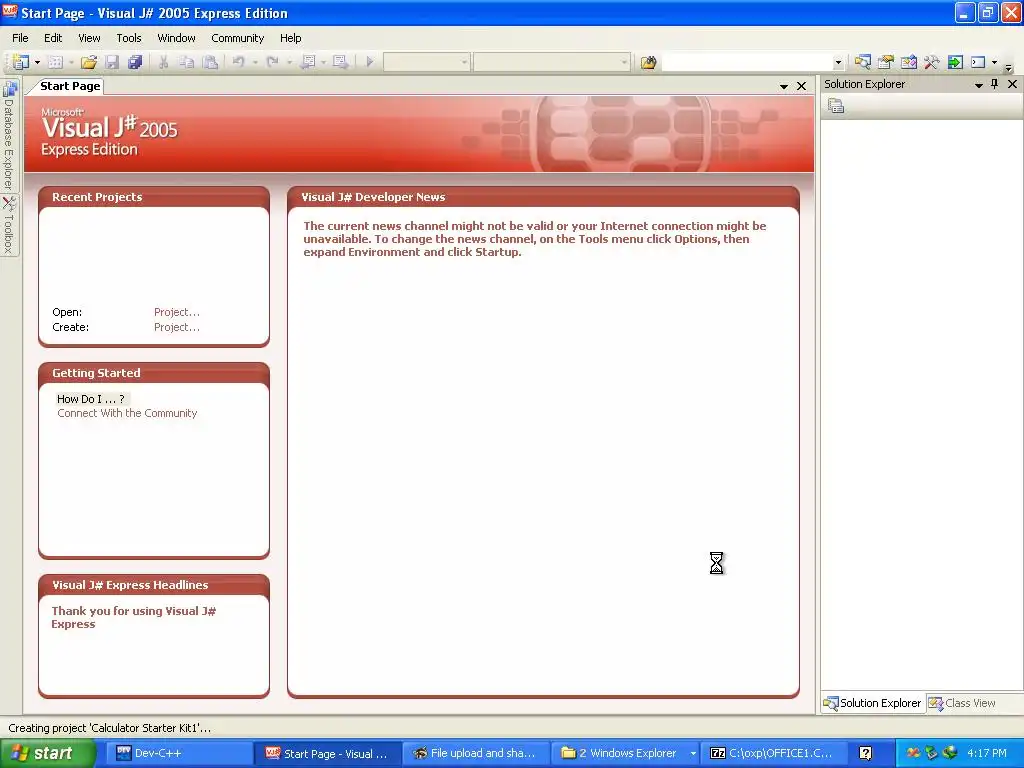Viewport: 1024px width, 768px height.
Task: Click the File upload and sharing taskbar button
Action: (475, 753)
